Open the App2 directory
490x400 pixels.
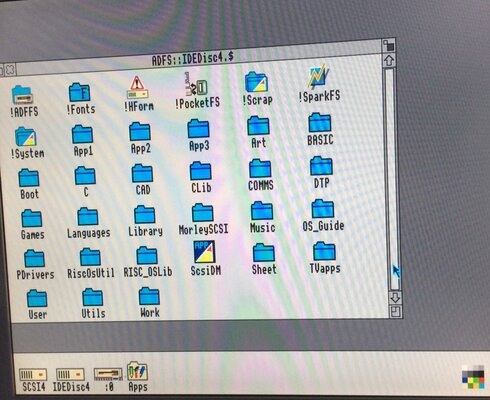[x=140, y=132]
